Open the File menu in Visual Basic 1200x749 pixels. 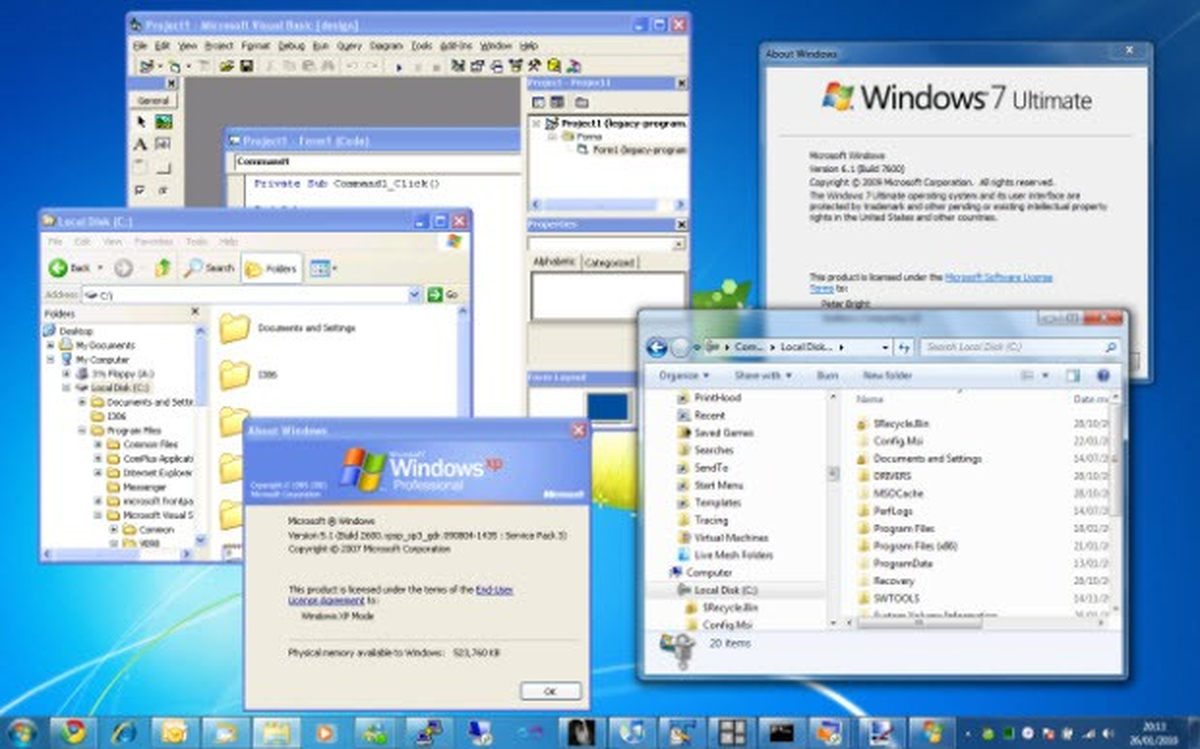point(140,46)
